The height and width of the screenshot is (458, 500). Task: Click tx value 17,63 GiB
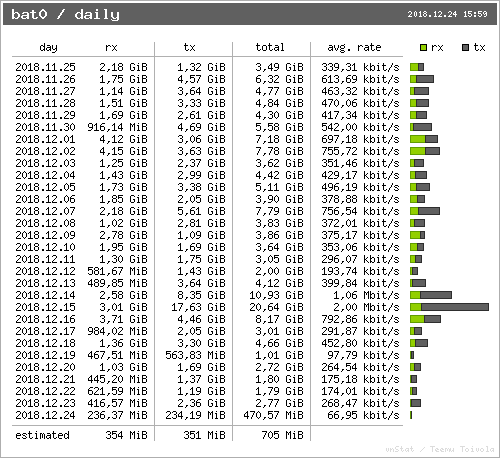click(198, 307)
